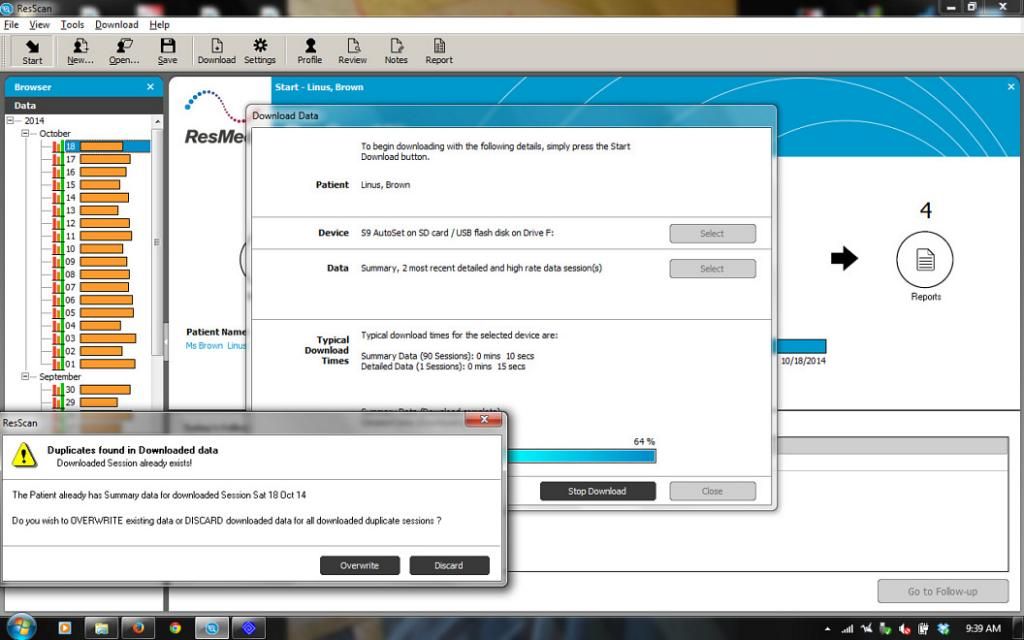Select October 10 session in Browser tree
Image resolution: width=1024 pixels, height=640 pixels.
coord(88,249)
